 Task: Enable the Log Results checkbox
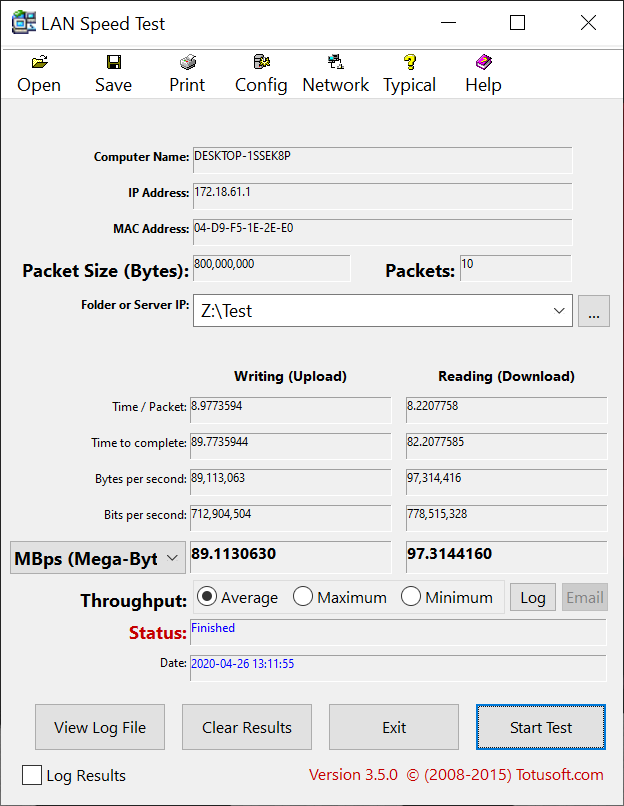coord(32,775)
